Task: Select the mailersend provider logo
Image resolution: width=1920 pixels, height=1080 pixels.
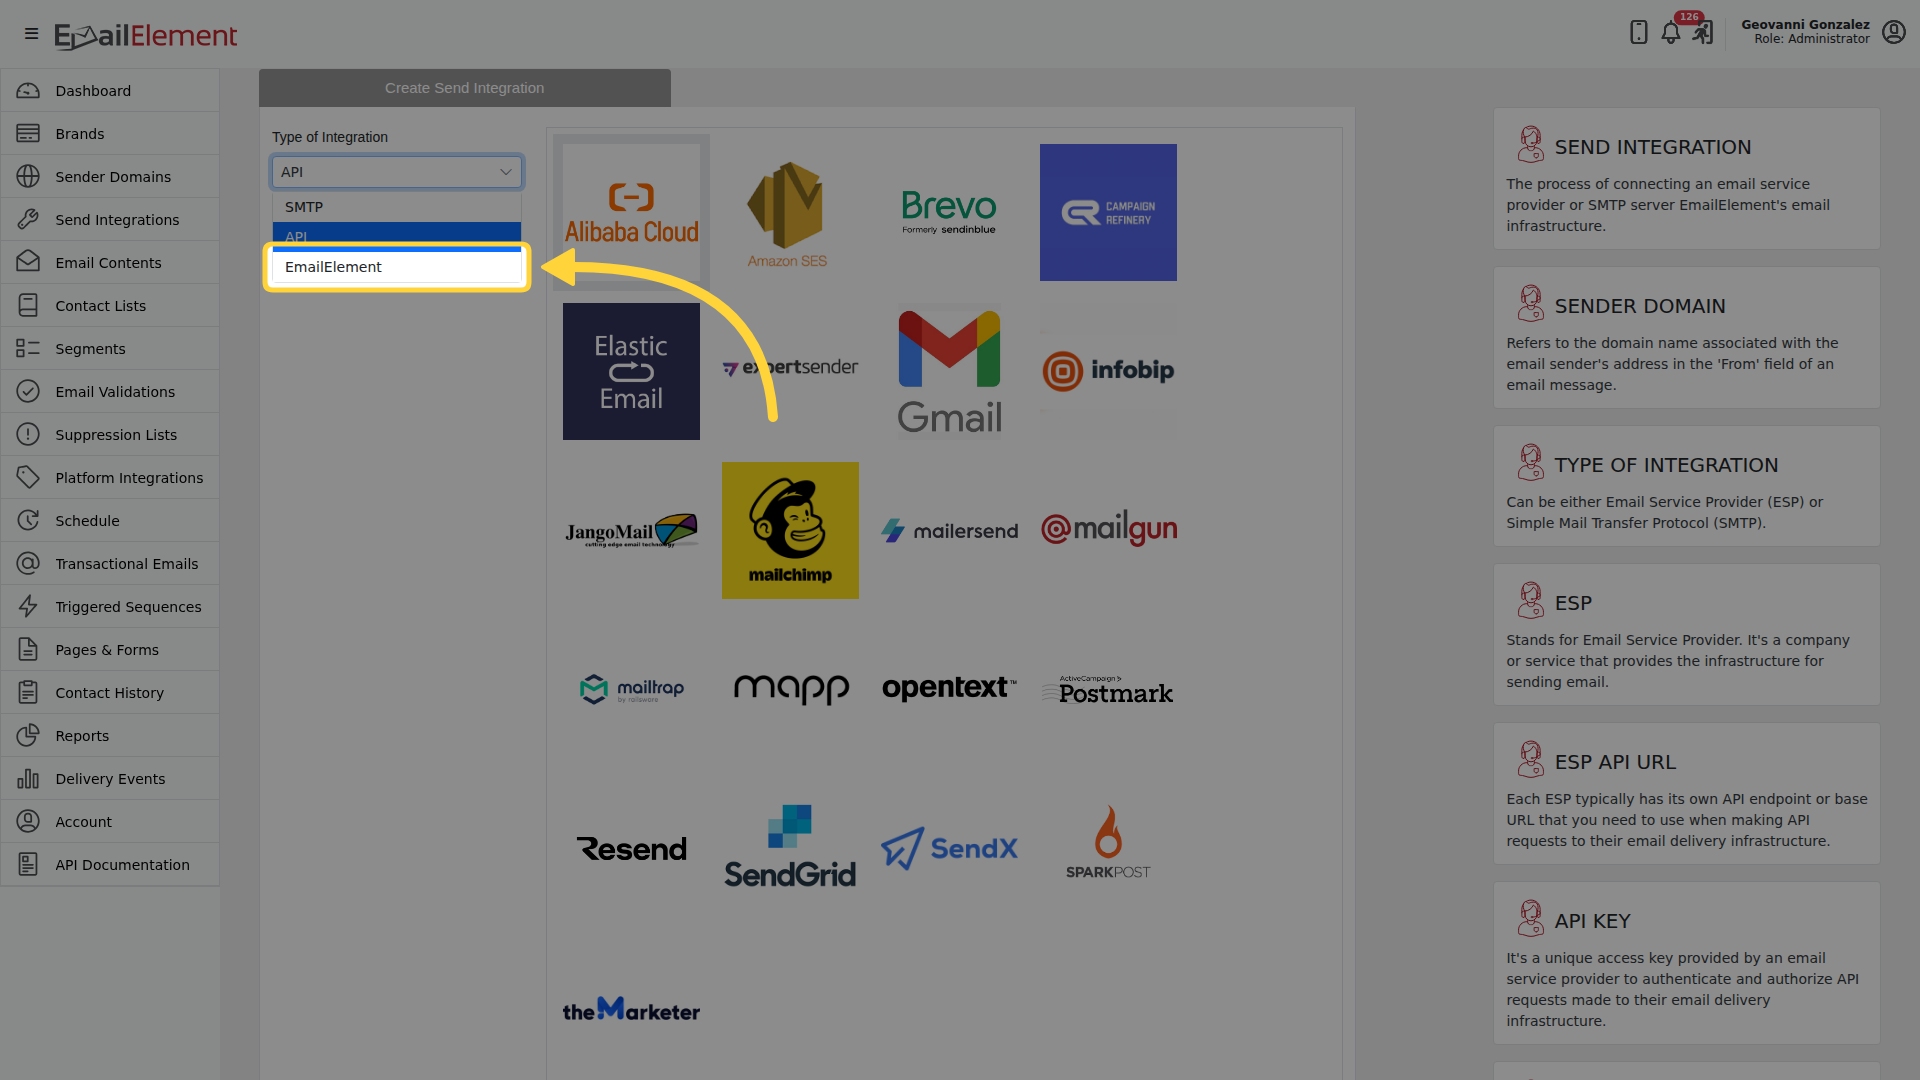Action: click(949, 530)
